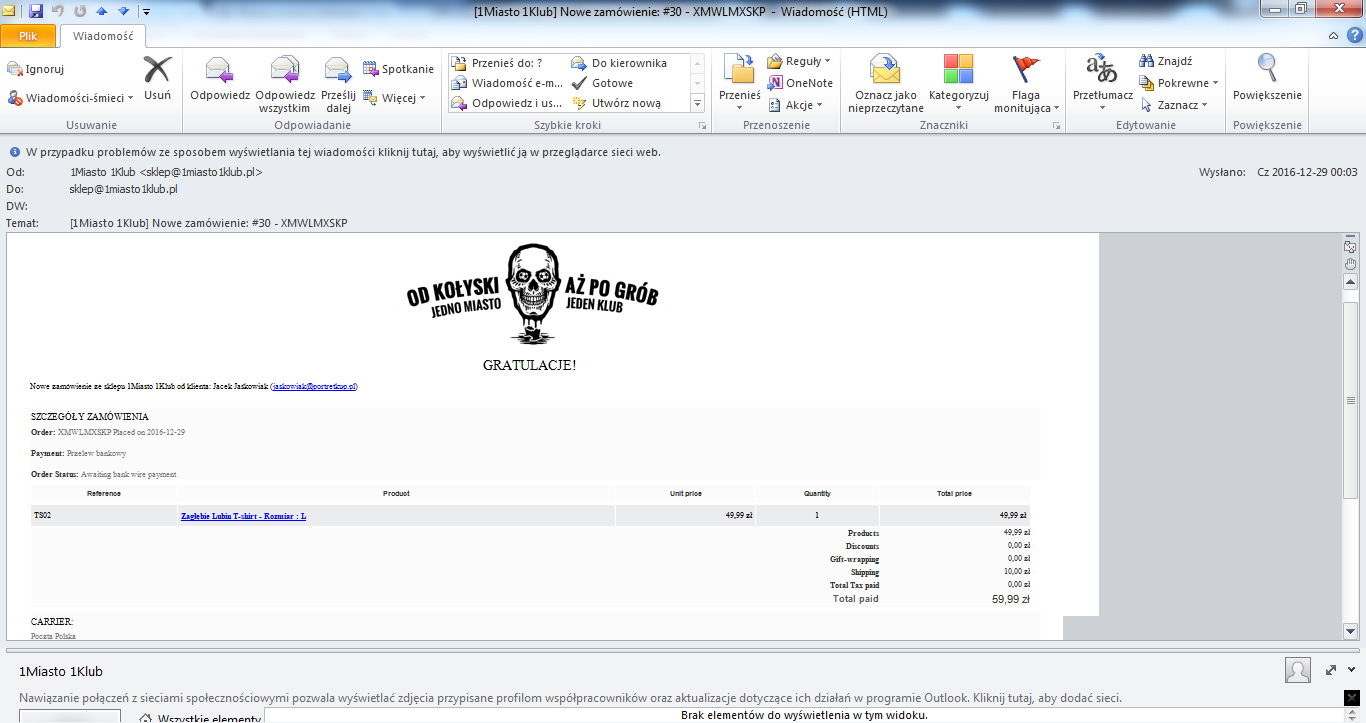Image resolution: width=1366 pixels, height=723 pixels.
Task: Switch to the Wiadomość ribbon tab
Action: click(x=103, y=36)
